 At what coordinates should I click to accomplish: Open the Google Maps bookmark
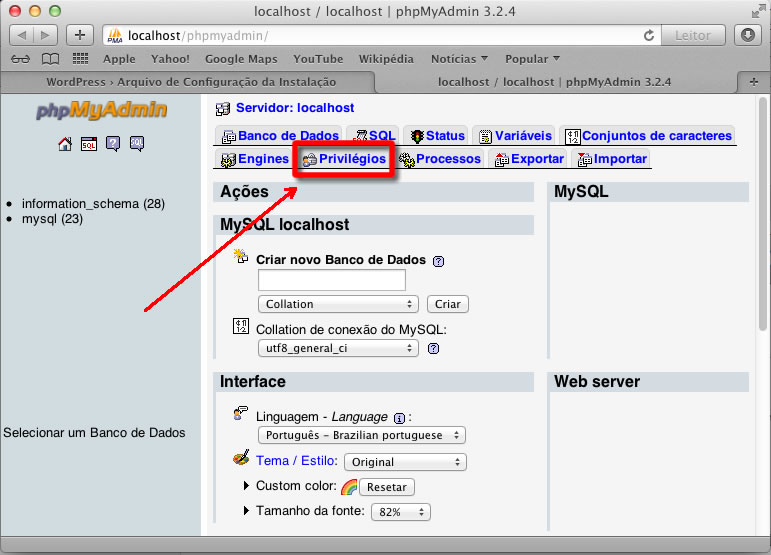241,59
